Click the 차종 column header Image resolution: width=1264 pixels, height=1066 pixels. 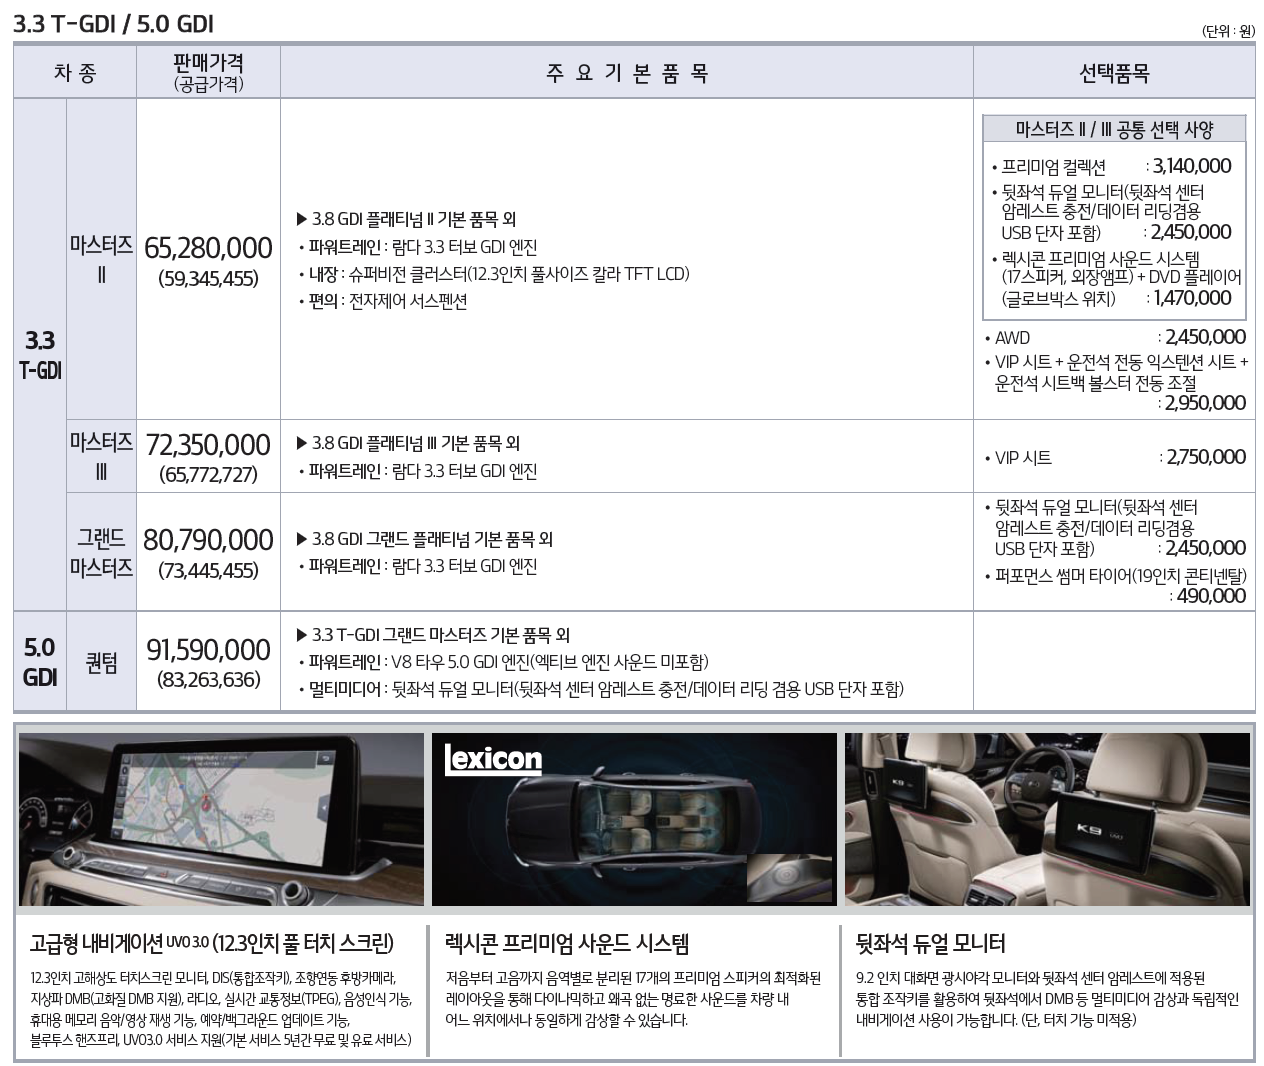75,73
